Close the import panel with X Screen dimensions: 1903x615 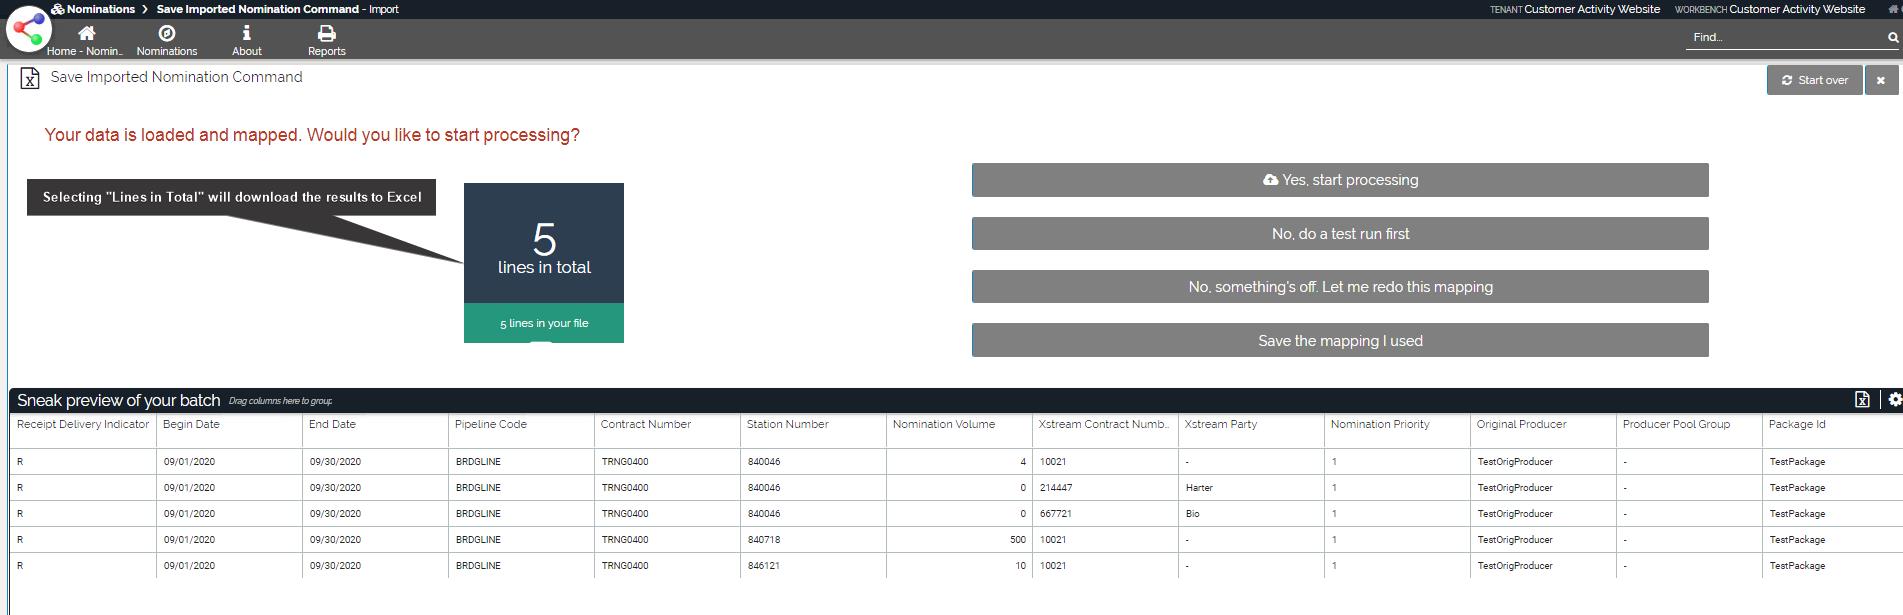tap(1880, 80)
